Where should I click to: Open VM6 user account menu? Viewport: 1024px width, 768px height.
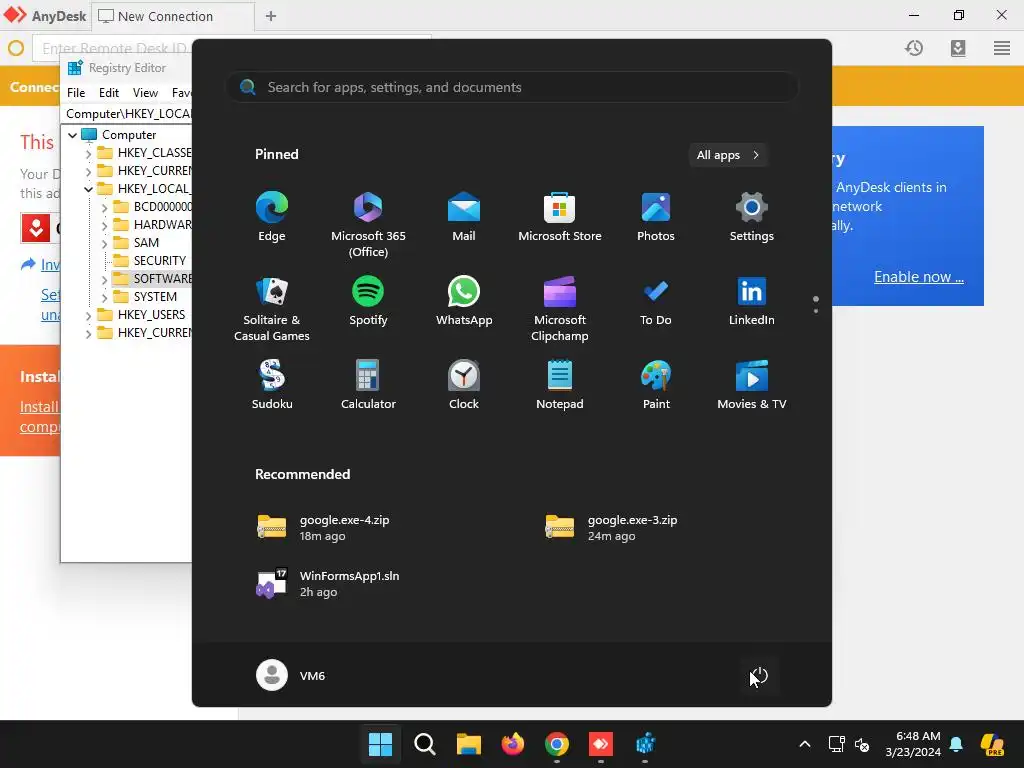click(291, 675)
